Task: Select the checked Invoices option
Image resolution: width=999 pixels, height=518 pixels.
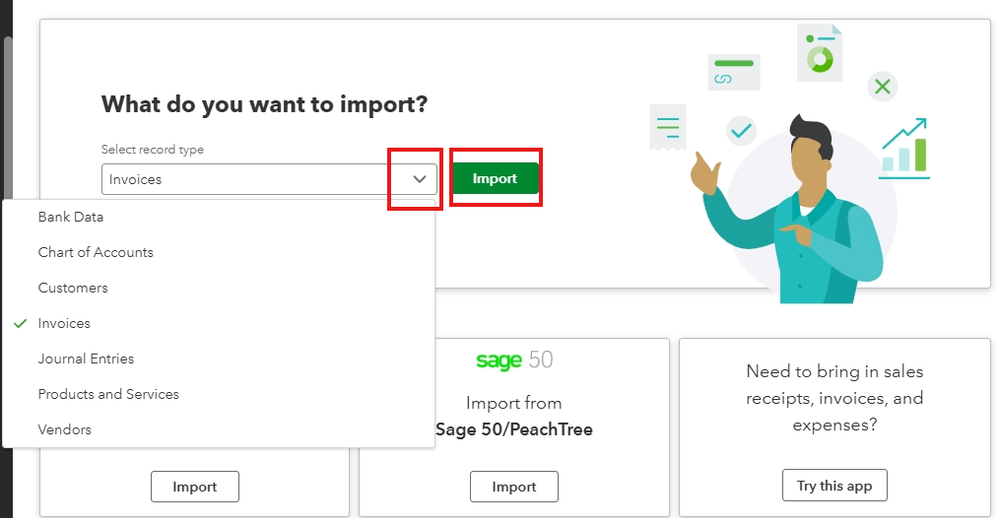Action: [64, 323]
